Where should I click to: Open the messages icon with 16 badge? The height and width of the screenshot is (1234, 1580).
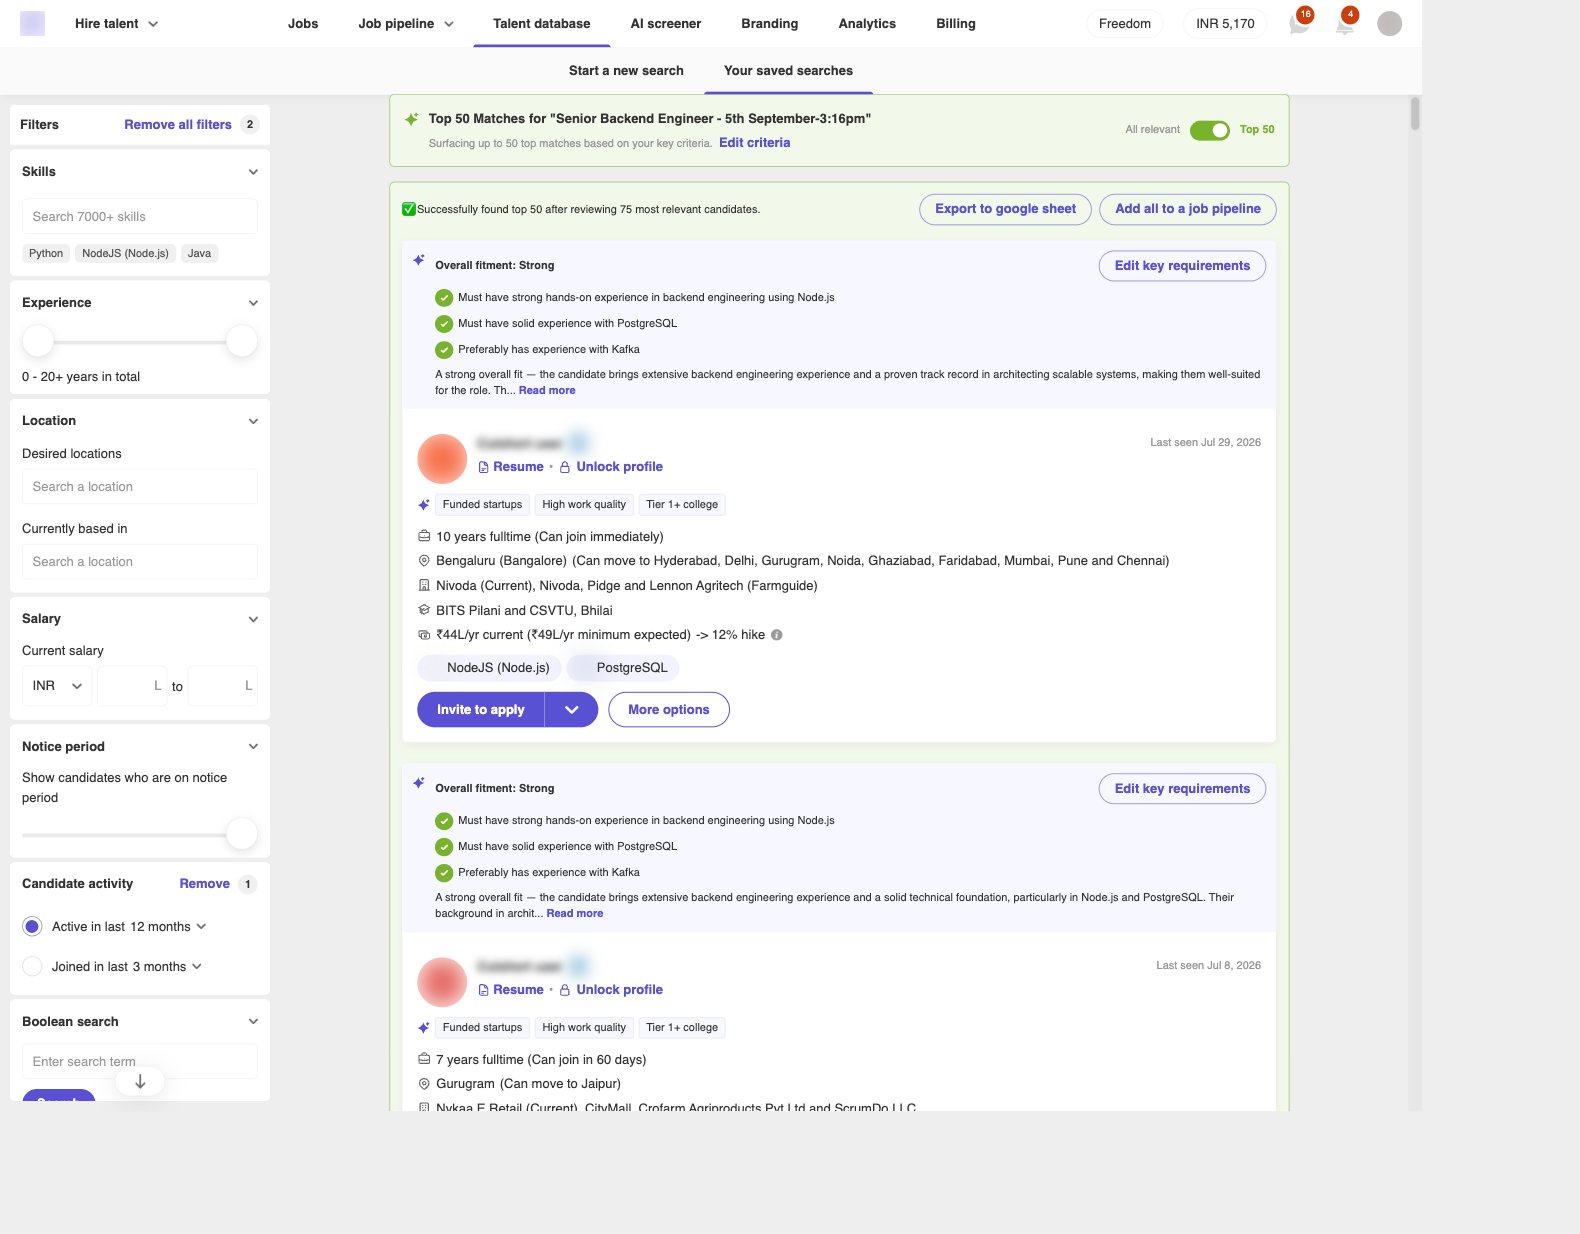pyautogui.click(x=1299, y=24)
